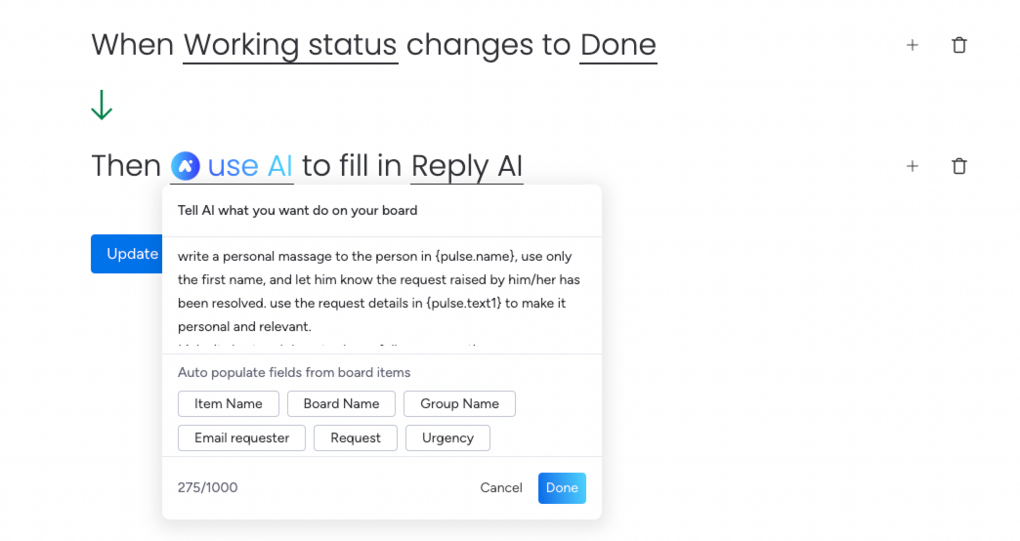
Task: Insert the Group Name field chip
Action: tap(459, 404)
